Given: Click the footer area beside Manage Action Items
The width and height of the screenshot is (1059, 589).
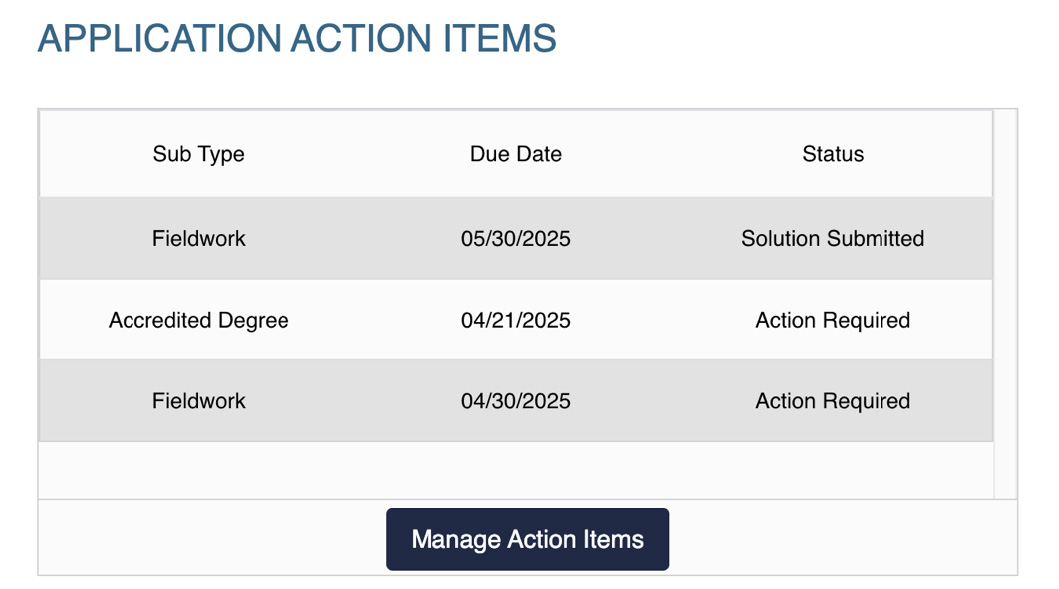Looking at the screenshot, I should pyautogui.click(x=843, y=538).
